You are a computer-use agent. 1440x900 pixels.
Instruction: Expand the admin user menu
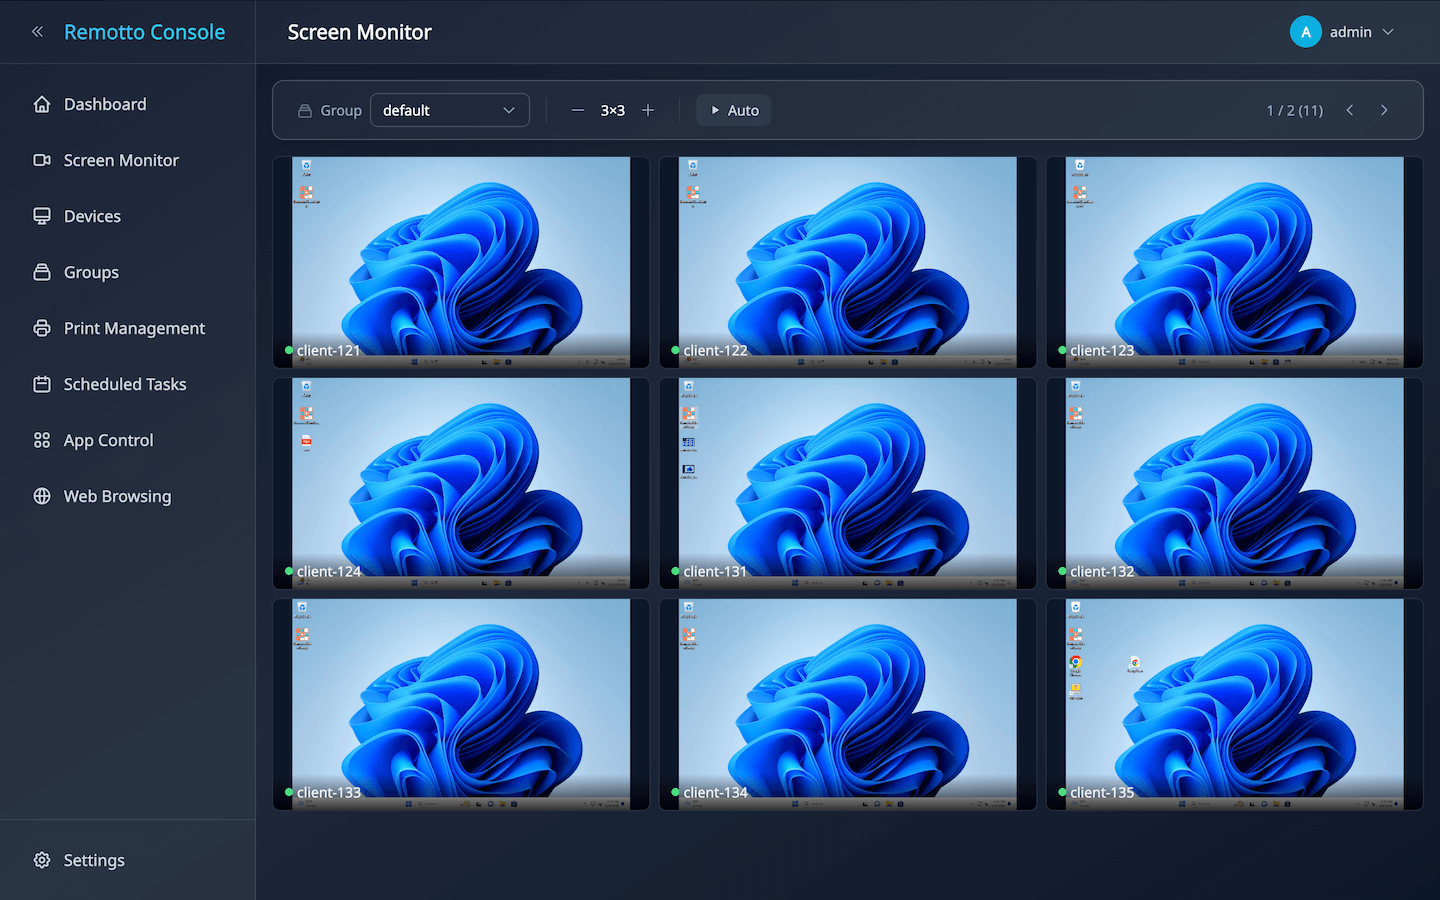pyautogui.click(x=1342, y=32)
